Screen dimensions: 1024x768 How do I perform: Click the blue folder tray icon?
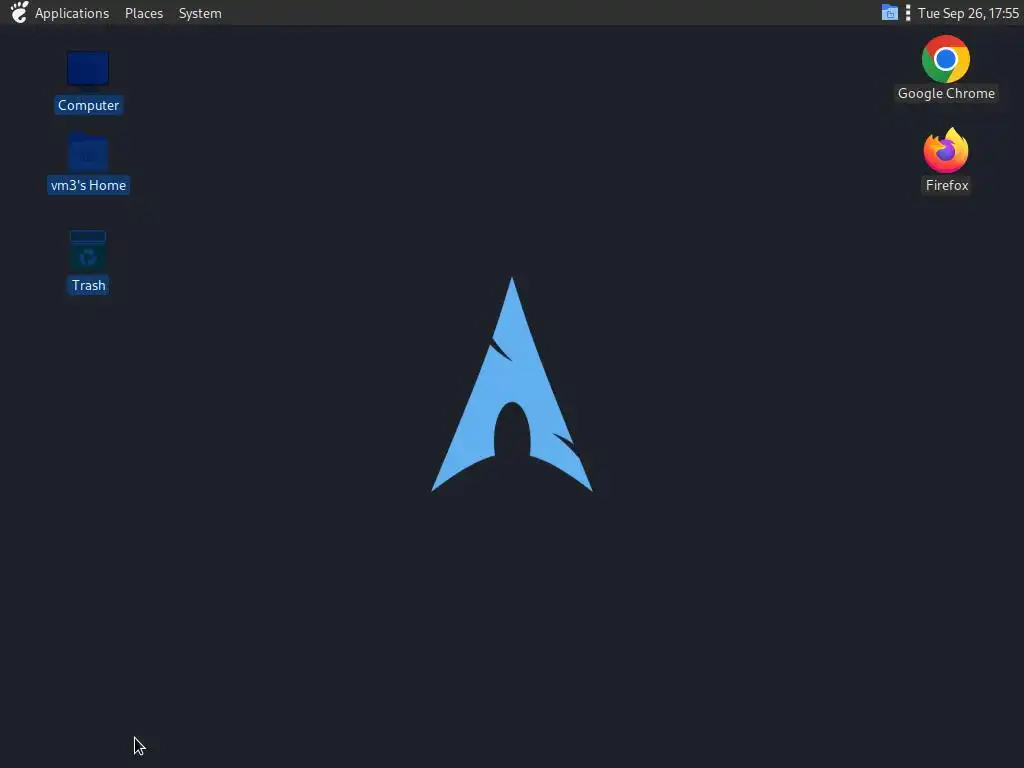tap(889, 12)
